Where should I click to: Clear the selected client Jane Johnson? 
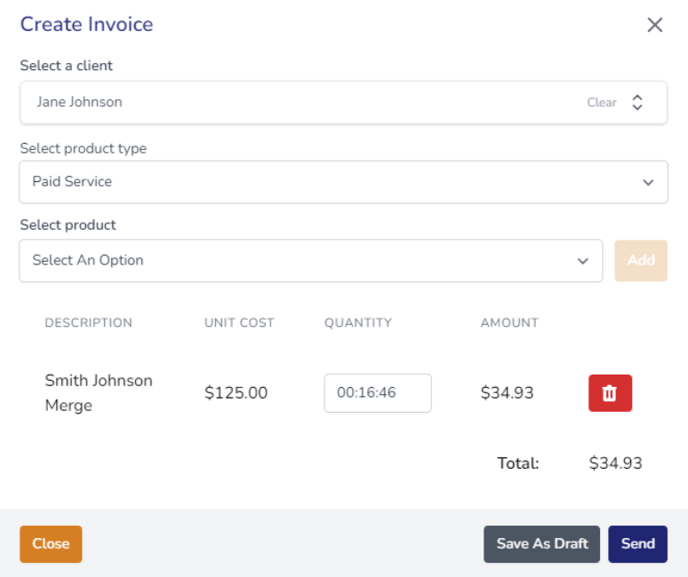click(x=602, y=102)
